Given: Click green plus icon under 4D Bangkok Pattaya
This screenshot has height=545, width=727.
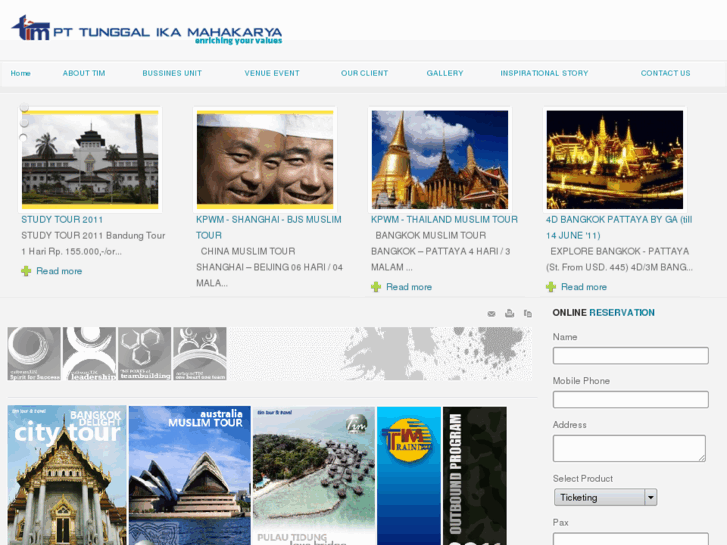Looking at the screenshot, I should (x=551, y=287).
